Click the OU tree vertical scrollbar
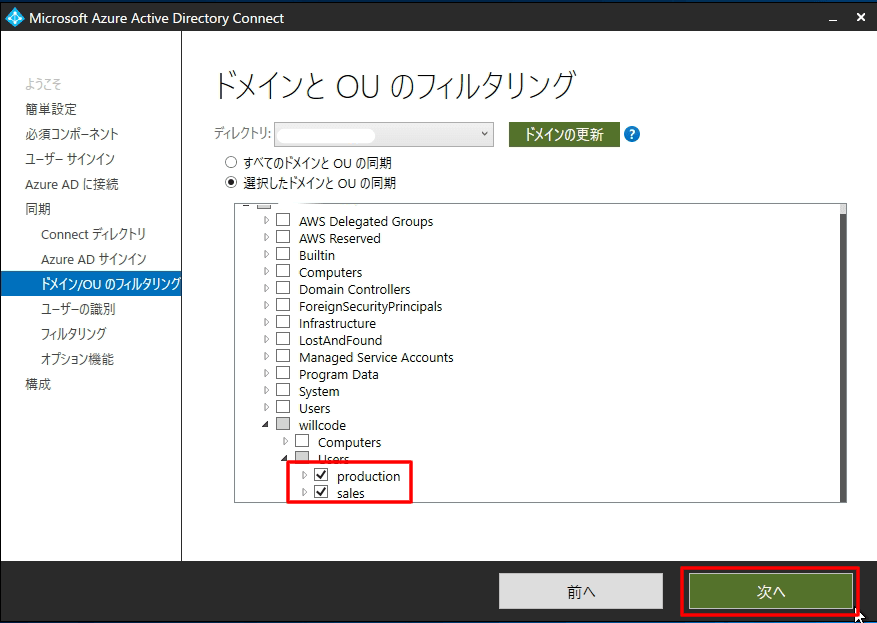The height and width of the screenshot is (623, 877). (x=843, y=353)
